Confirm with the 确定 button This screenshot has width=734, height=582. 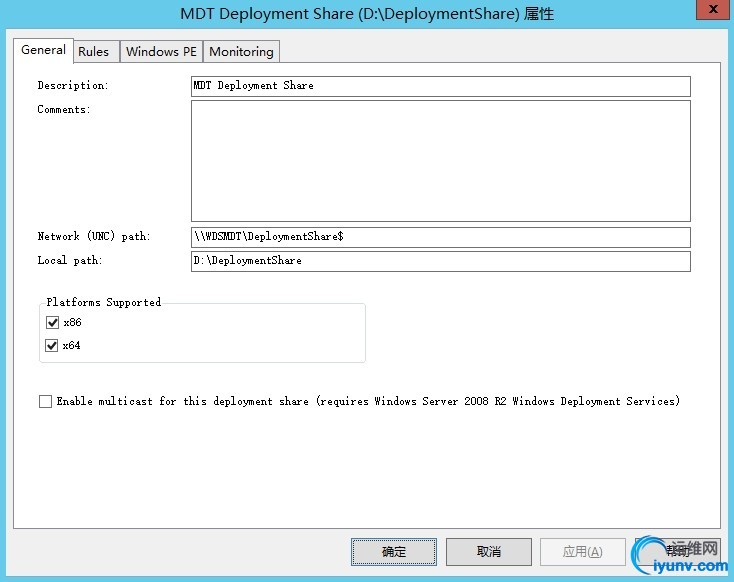(x=394, y=552)
